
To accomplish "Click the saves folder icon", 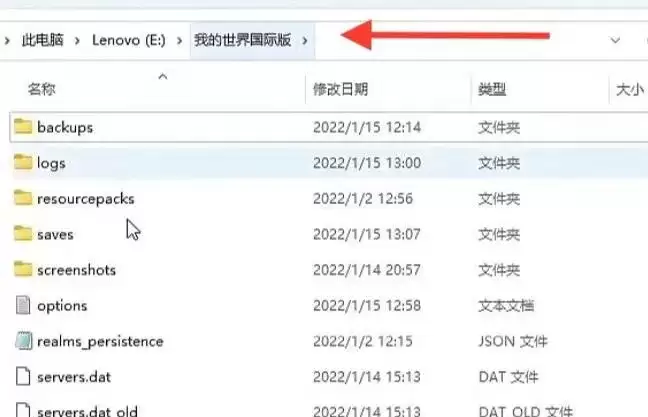I will [x=23, y=234].
